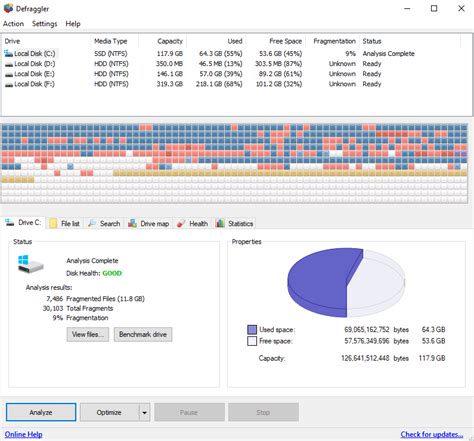Switch to the Health tab
The image size is (474, 441).
click(x=193, y=223)
